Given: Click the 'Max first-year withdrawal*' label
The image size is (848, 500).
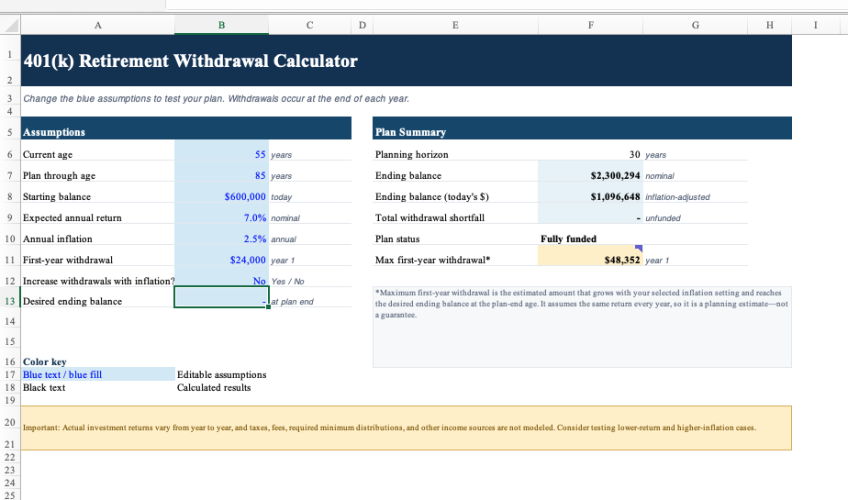Looking at the screenshot, I should click(x=433, y=260).
